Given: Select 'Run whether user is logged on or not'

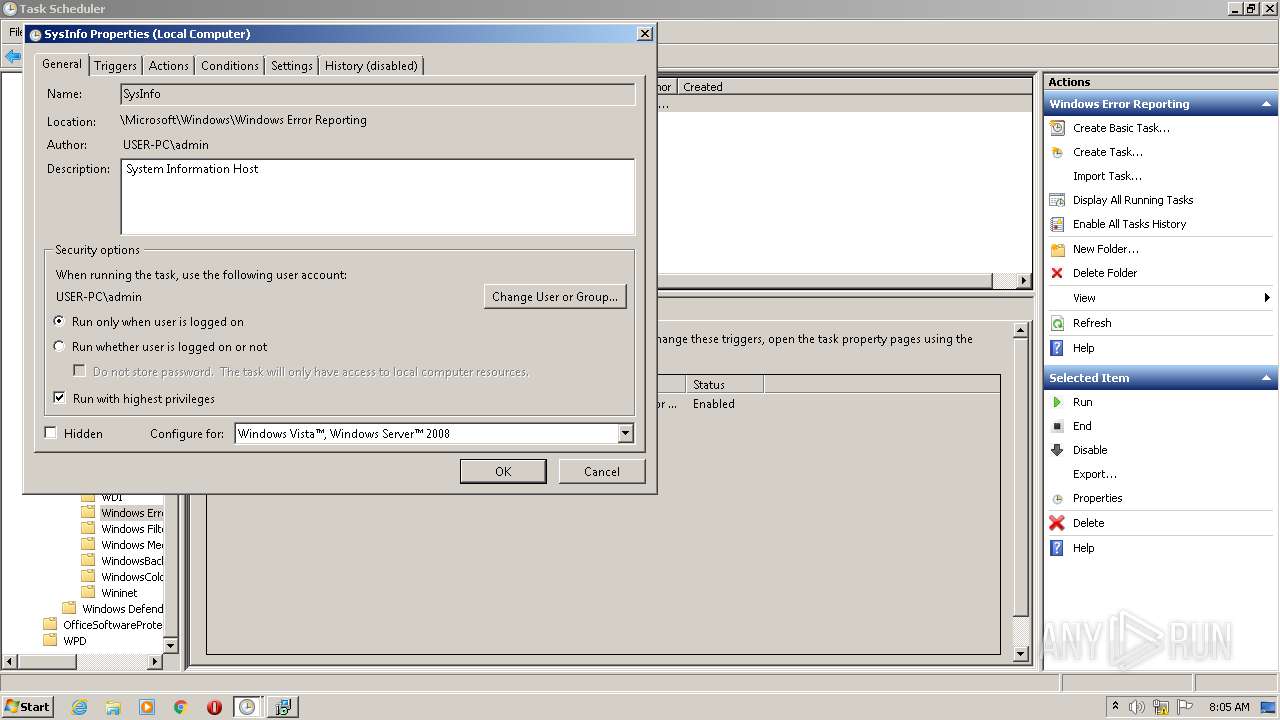Looking at the screenshot, I should 60,347.
